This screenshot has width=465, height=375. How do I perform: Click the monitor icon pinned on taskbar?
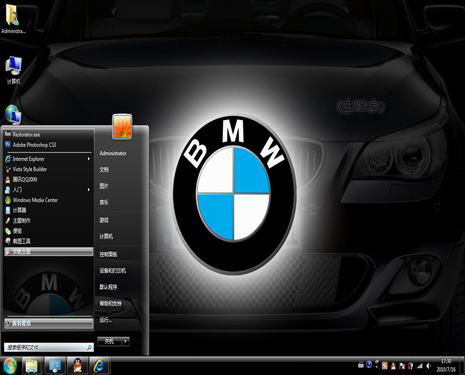[55, 366]
